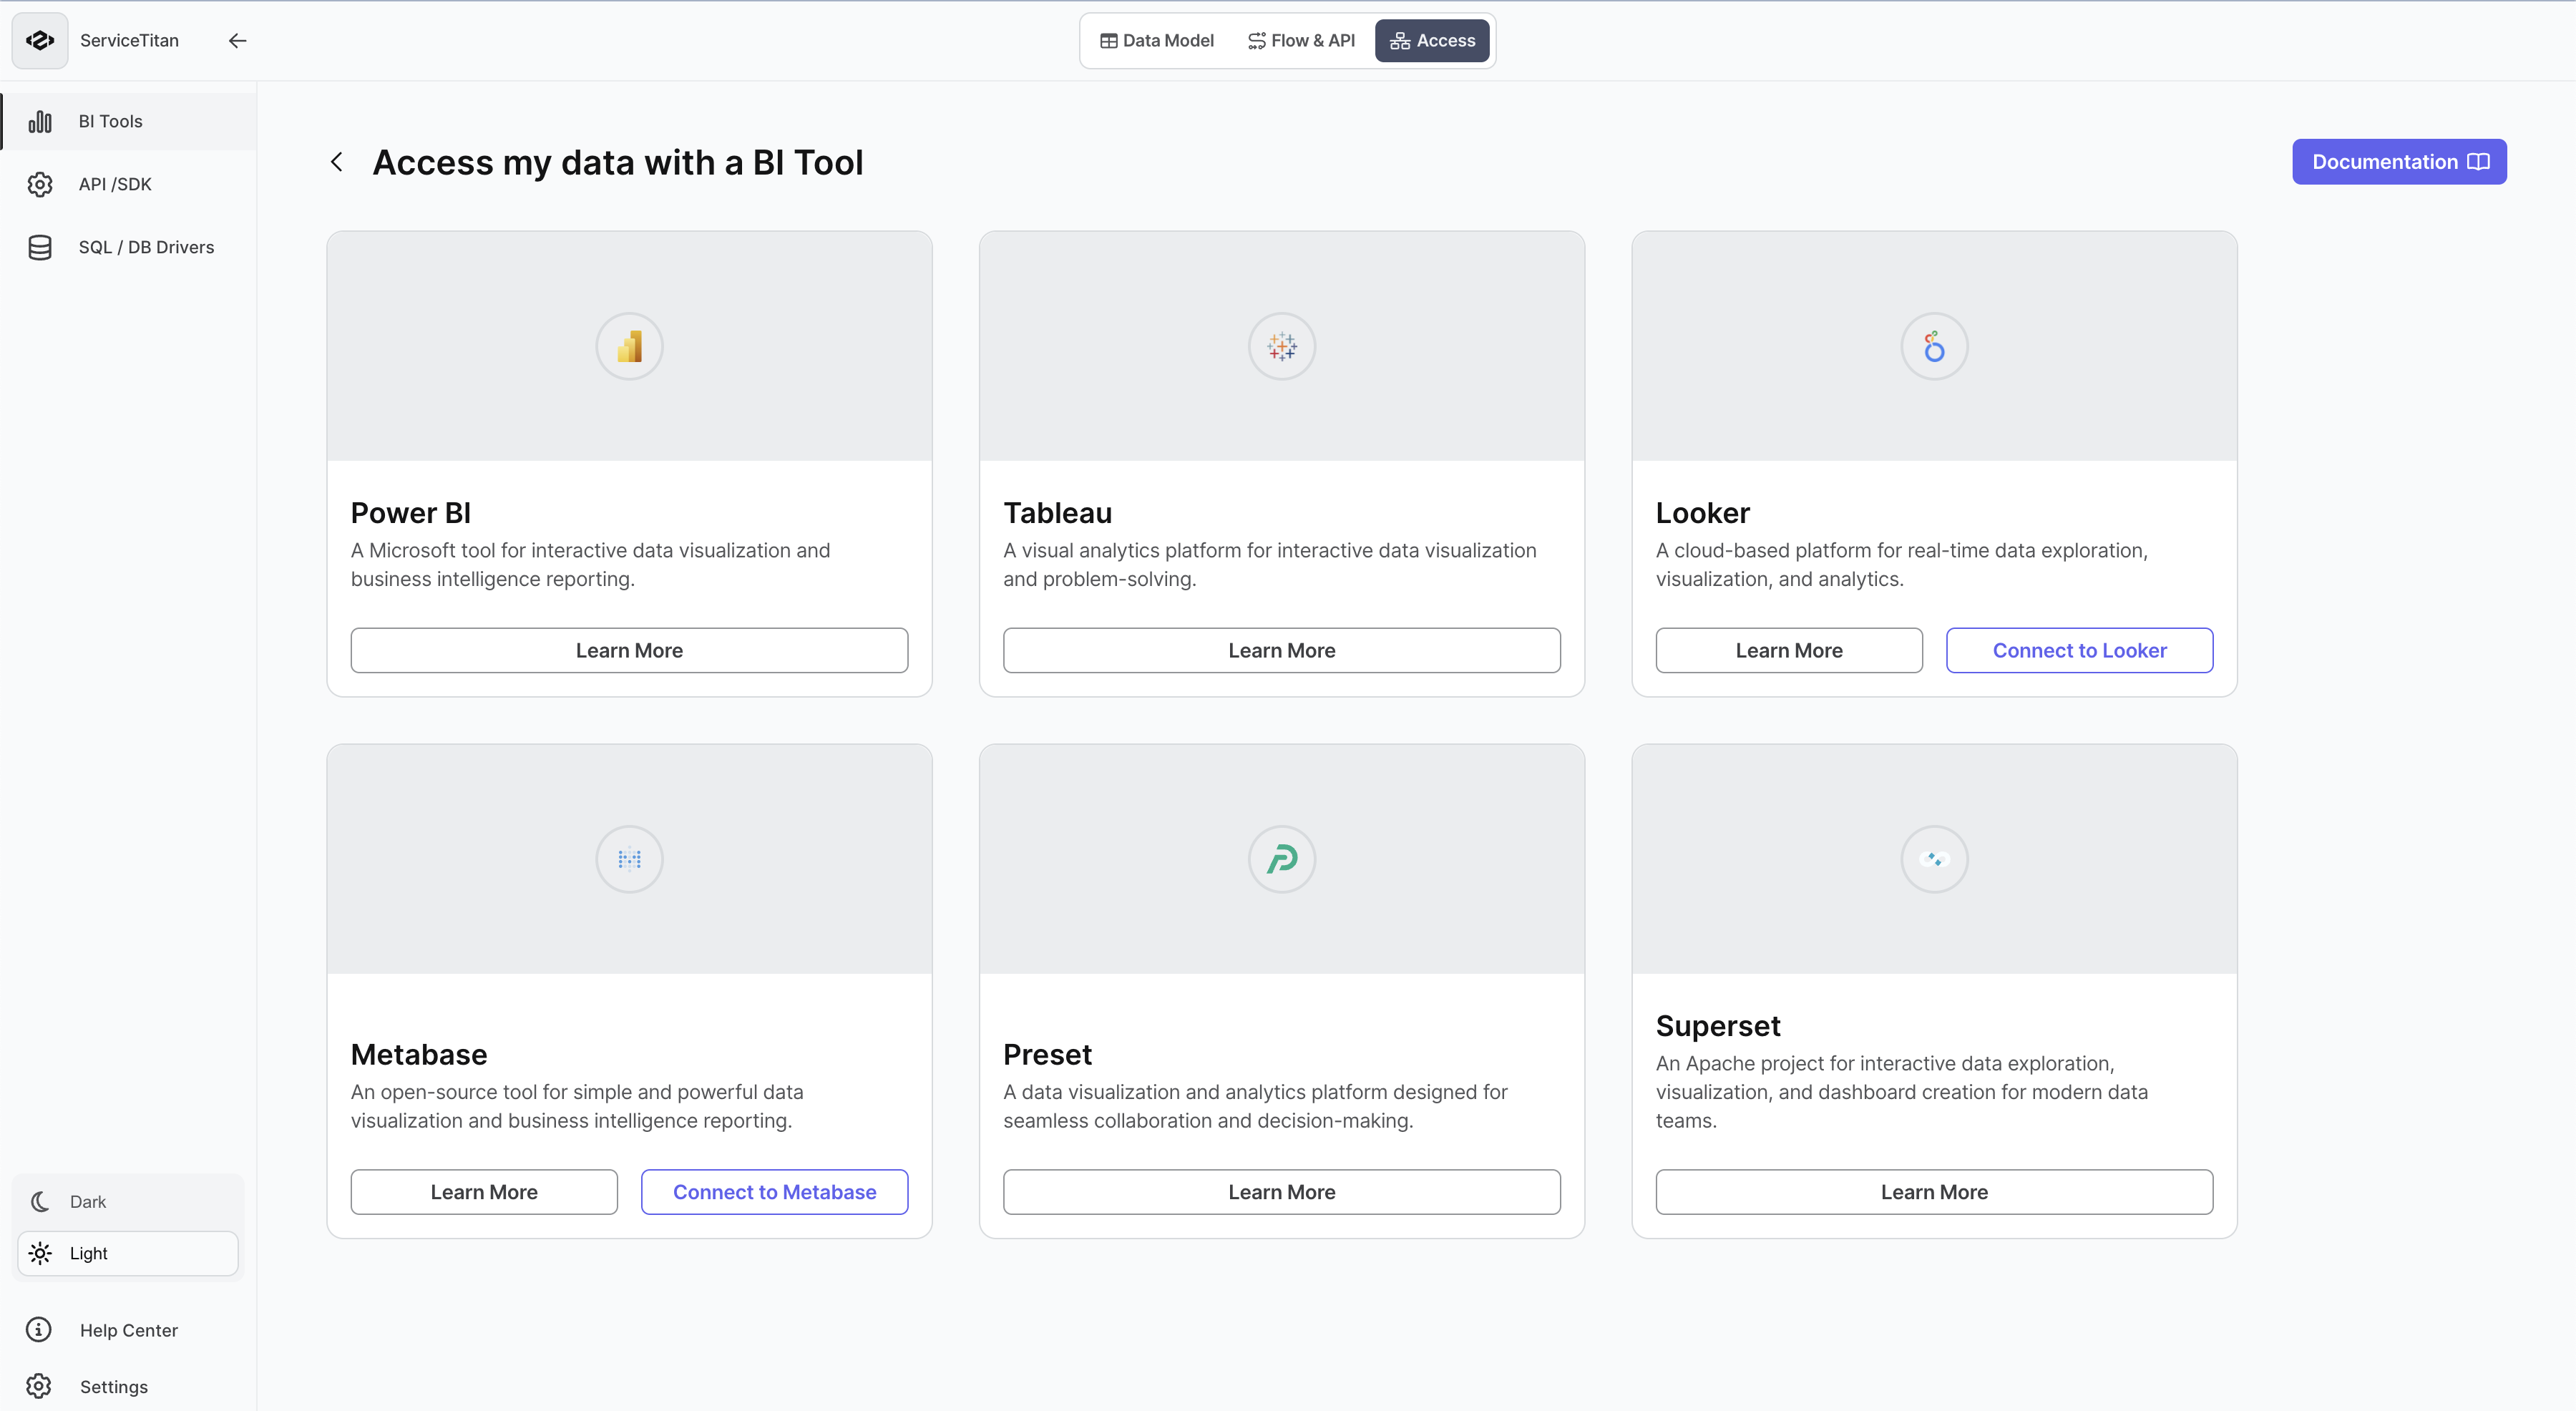The image size is (2576, 1411).
Task: Click Connect to Looker
Action: point(2078,650)
